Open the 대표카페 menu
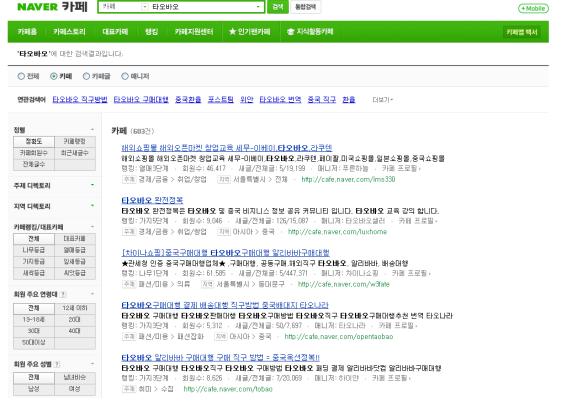567x402 pixels. (115, 32)
